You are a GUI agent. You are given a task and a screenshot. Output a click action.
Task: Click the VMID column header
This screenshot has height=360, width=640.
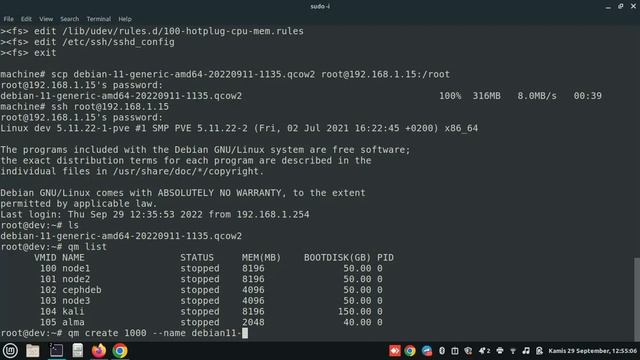[45, 258]
